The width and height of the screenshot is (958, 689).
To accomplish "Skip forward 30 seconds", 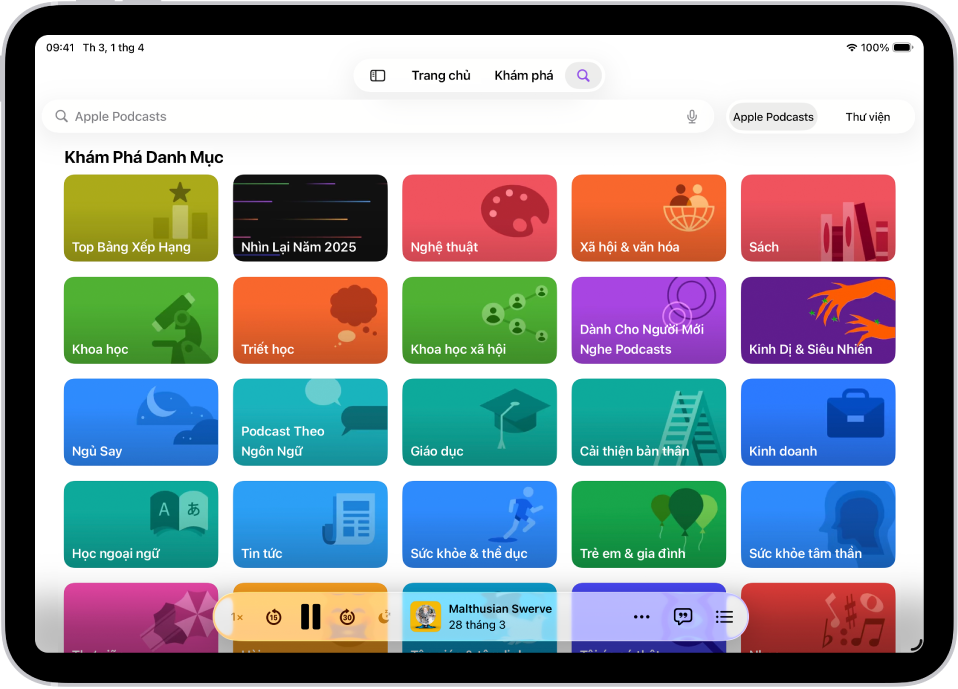I will 347,617.
